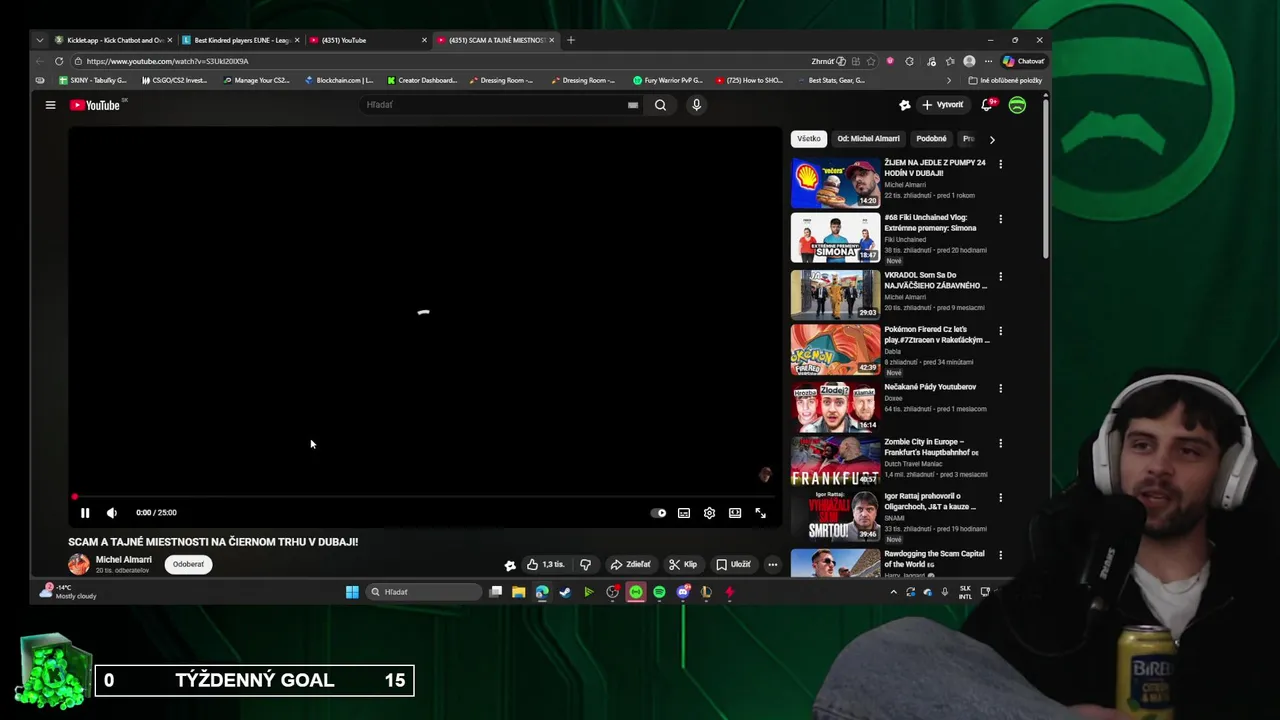Open YouTube notifications bell
The image size is (1280, 720).
click(987, 105)
